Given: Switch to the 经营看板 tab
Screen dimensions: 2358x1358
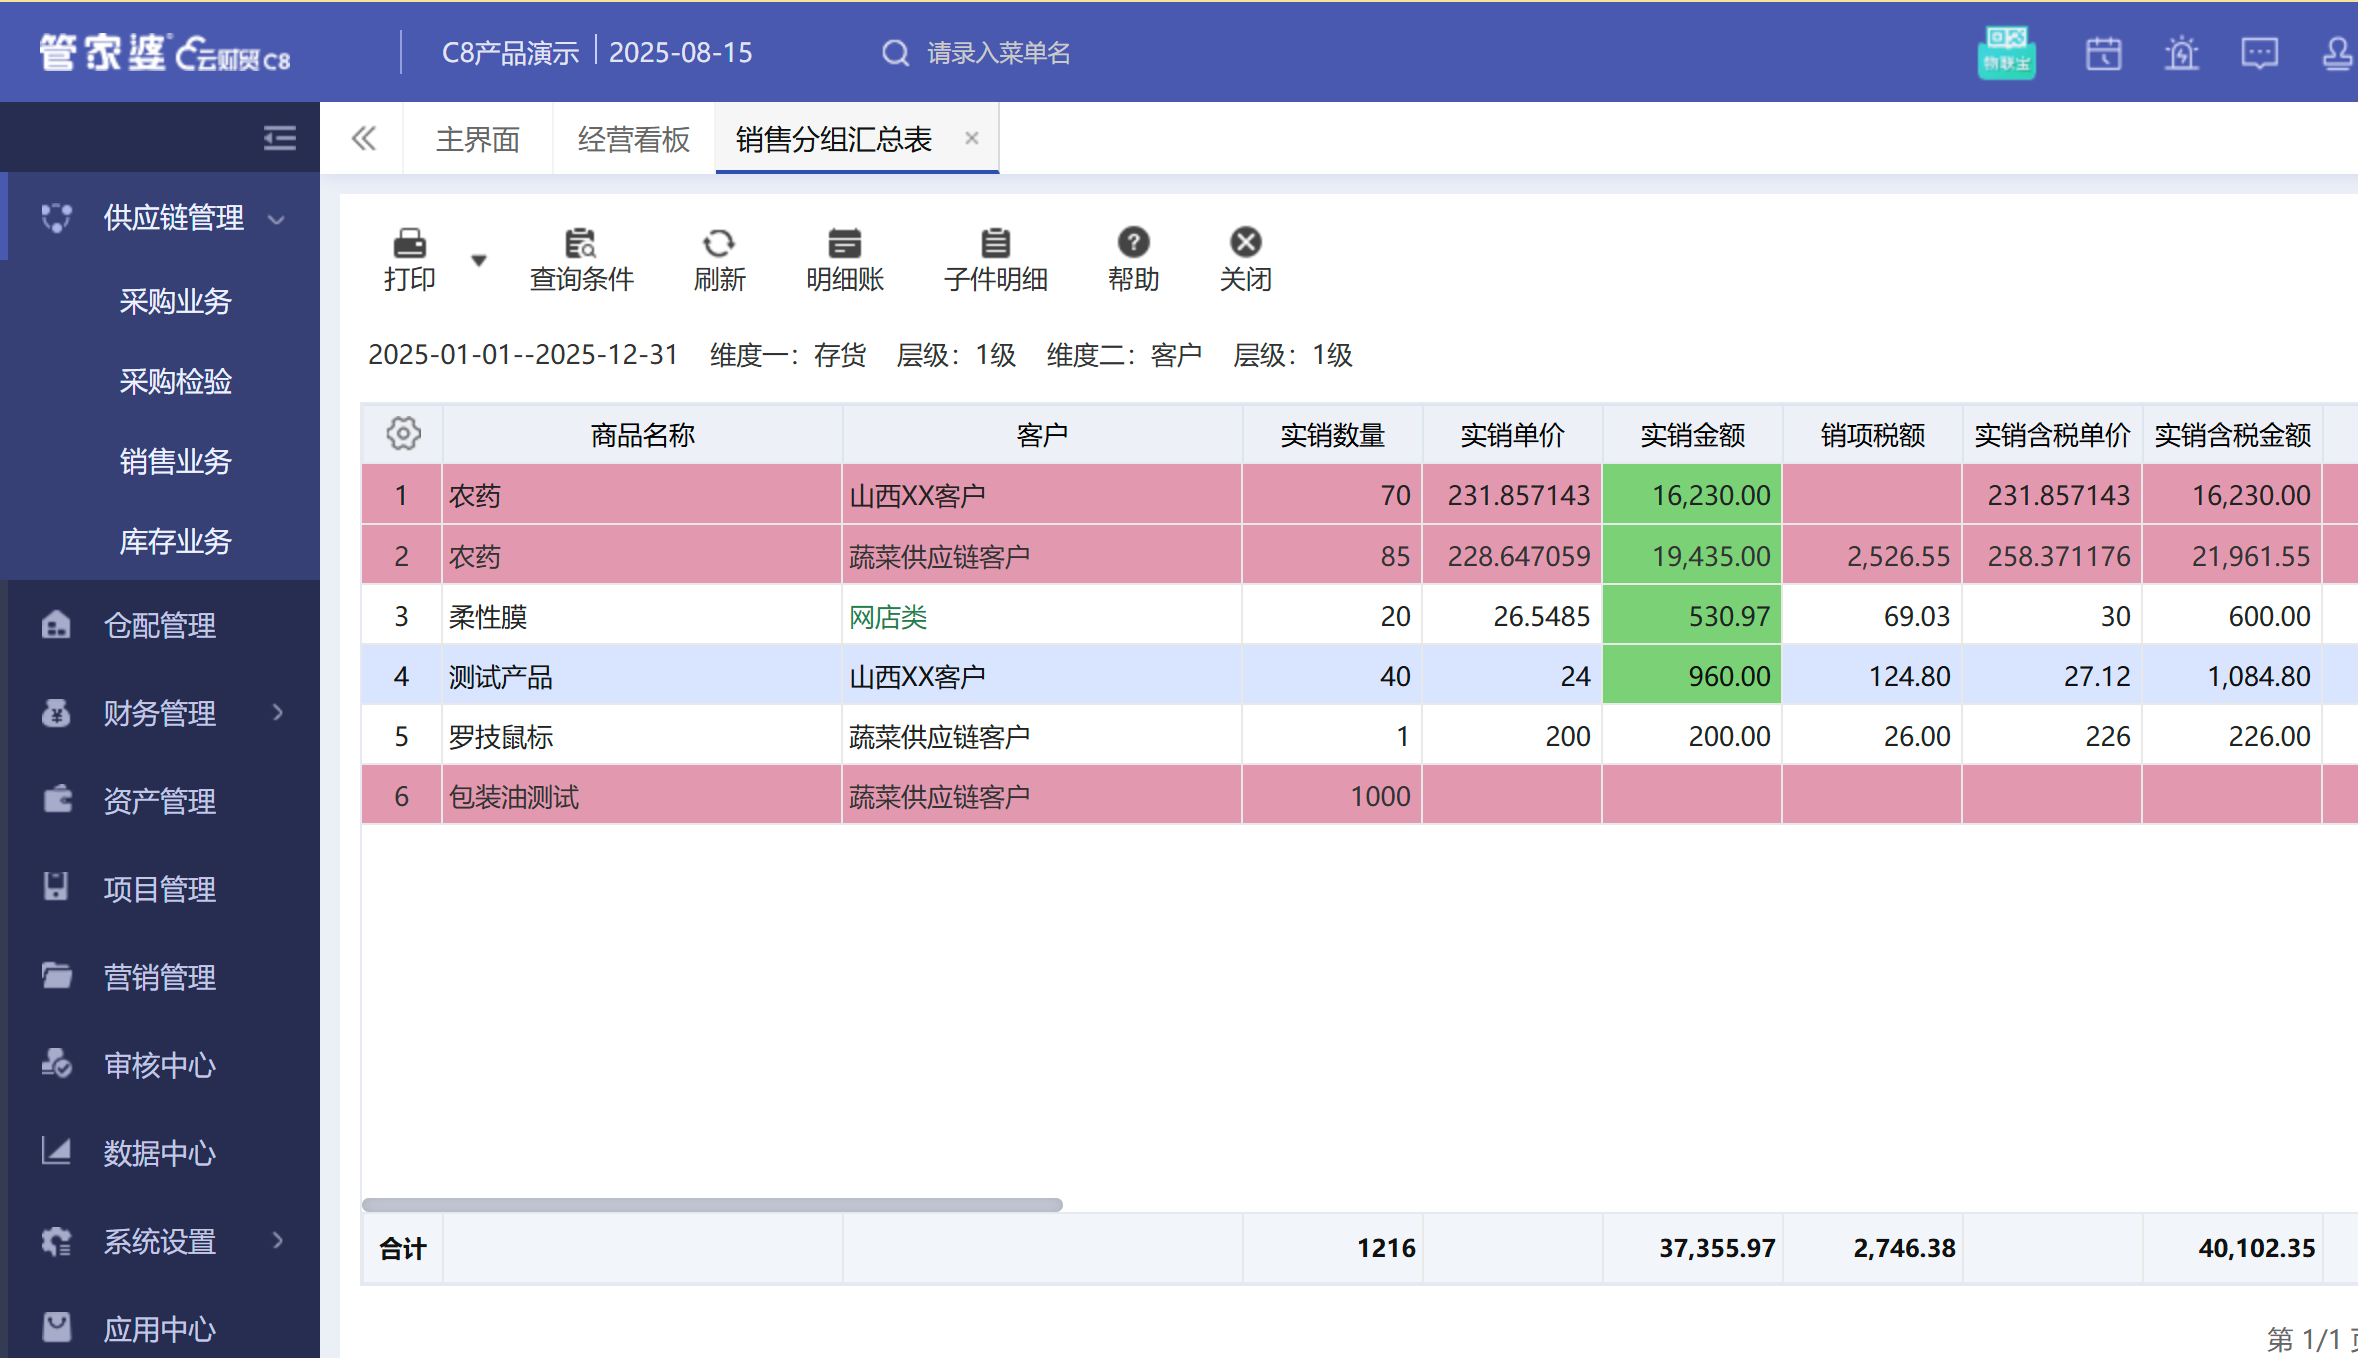Looking at the screenshot, I should [631, 139].
